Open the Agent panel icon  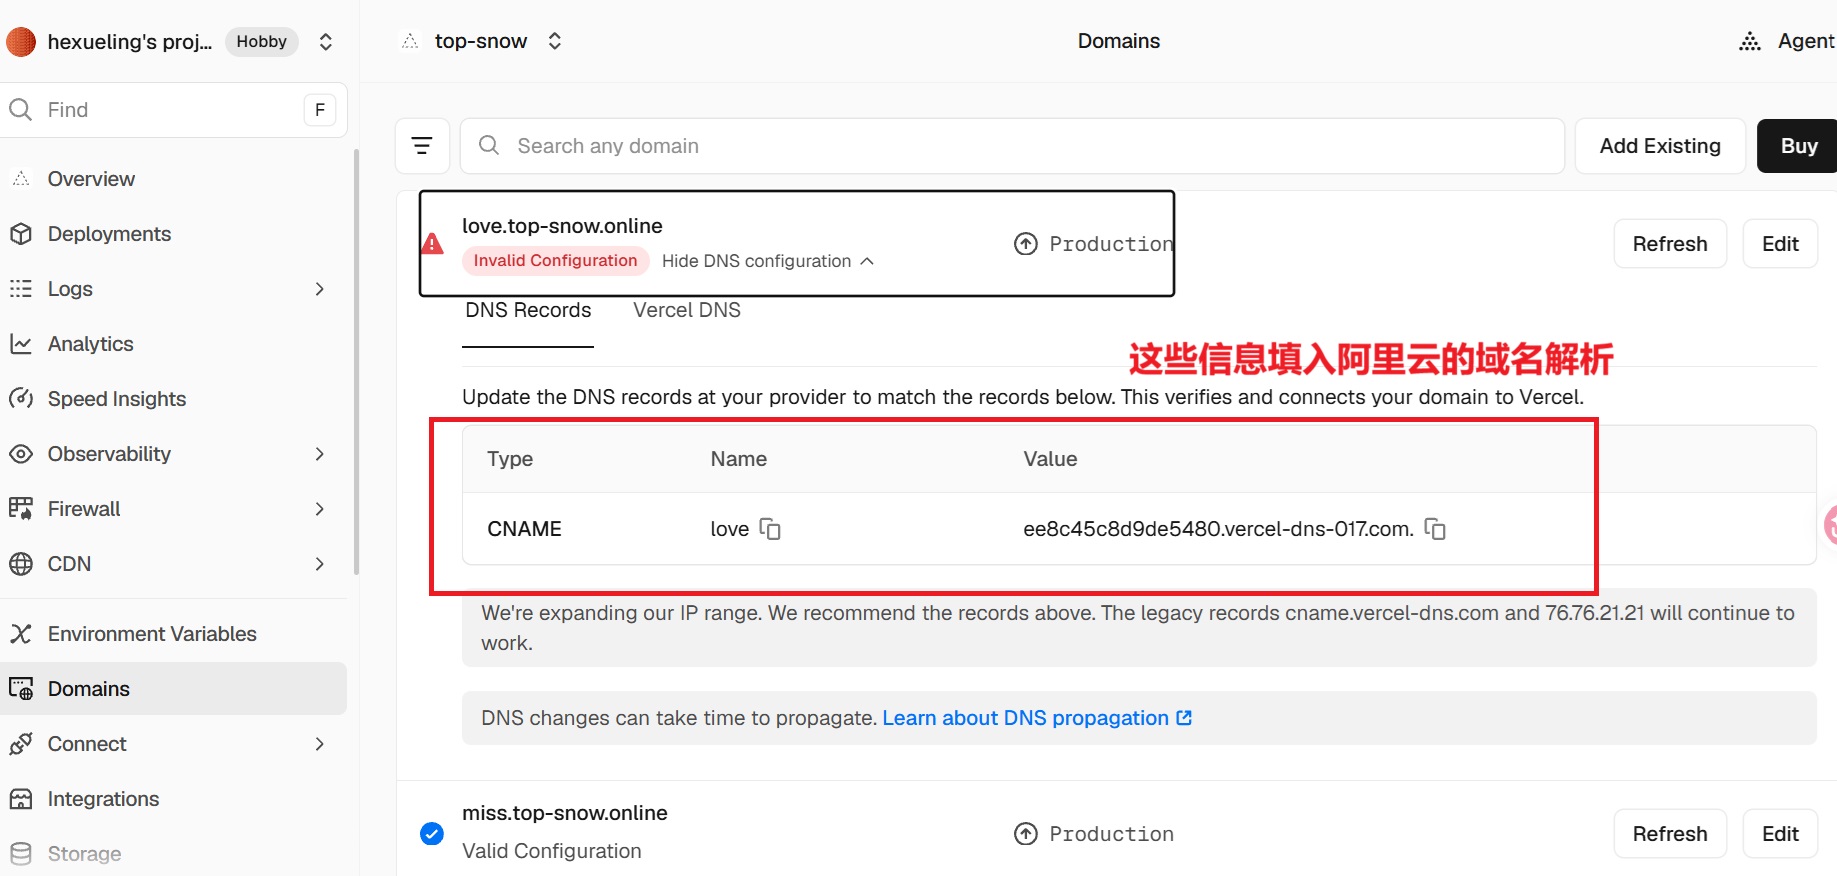[1750, 41]
